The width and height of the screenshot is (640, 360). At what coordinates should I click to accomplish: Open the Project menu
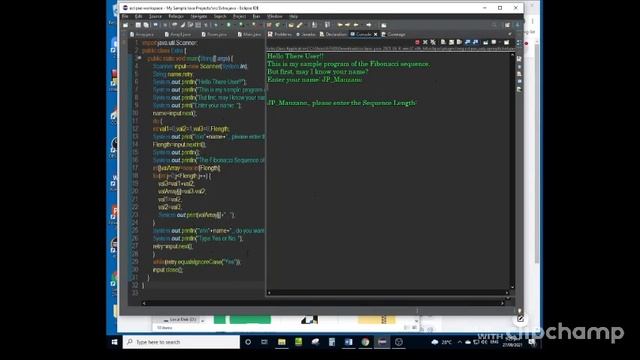pyautogui.click(x=239, y=16)
